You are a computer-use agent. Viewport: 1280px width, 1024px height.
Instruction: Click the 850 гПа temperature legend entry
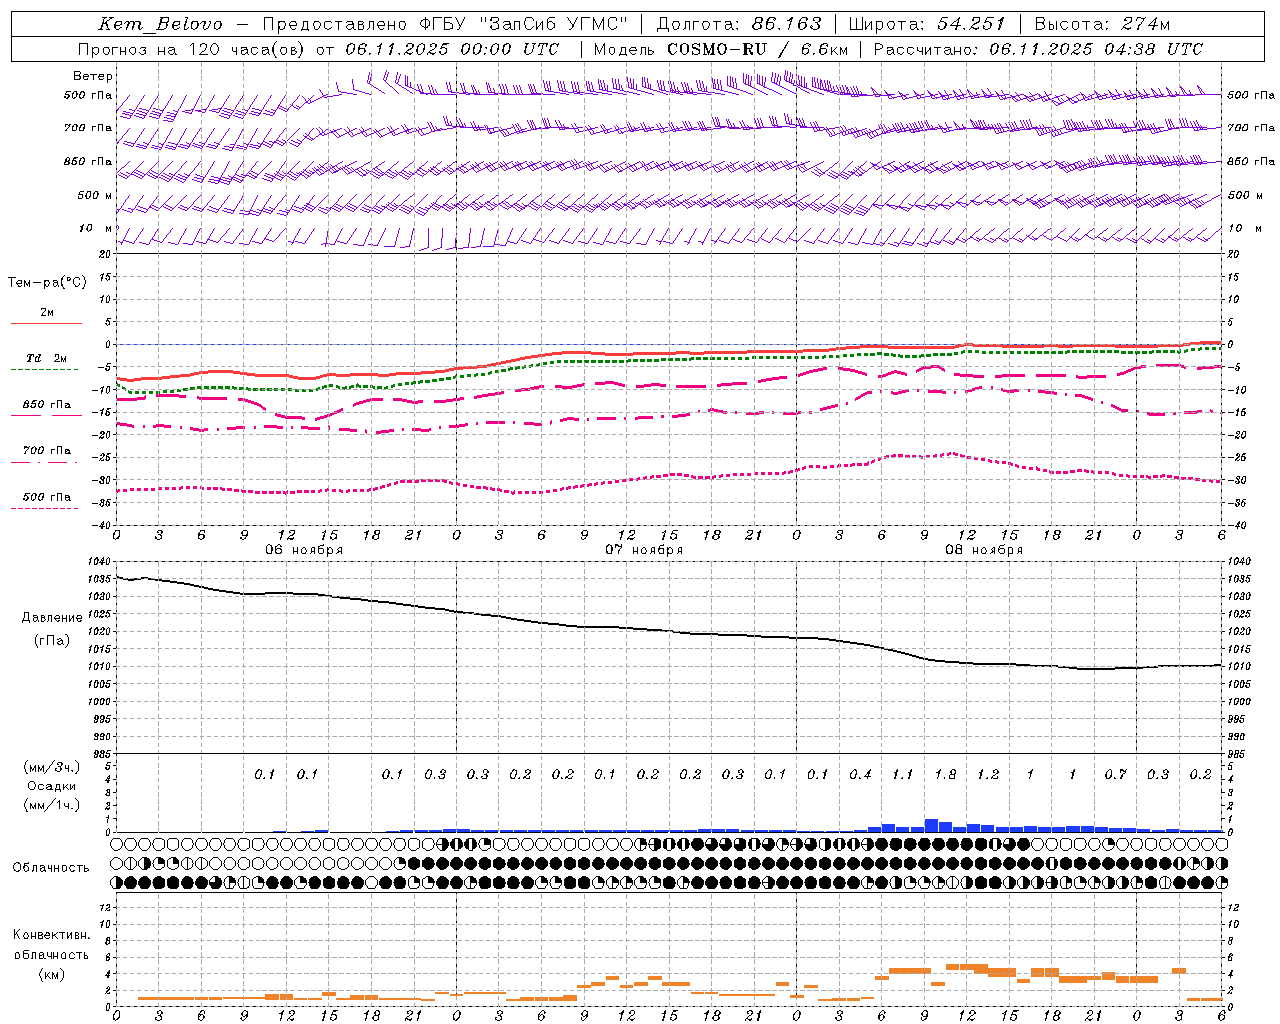46,405
